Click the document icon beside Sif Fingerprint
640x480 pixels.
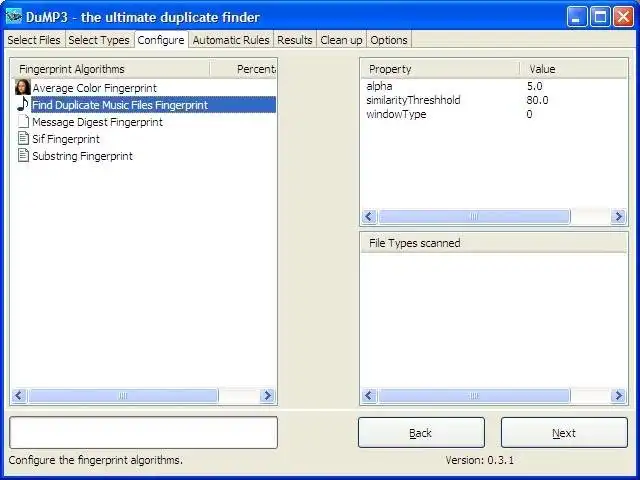pos(23,138)
